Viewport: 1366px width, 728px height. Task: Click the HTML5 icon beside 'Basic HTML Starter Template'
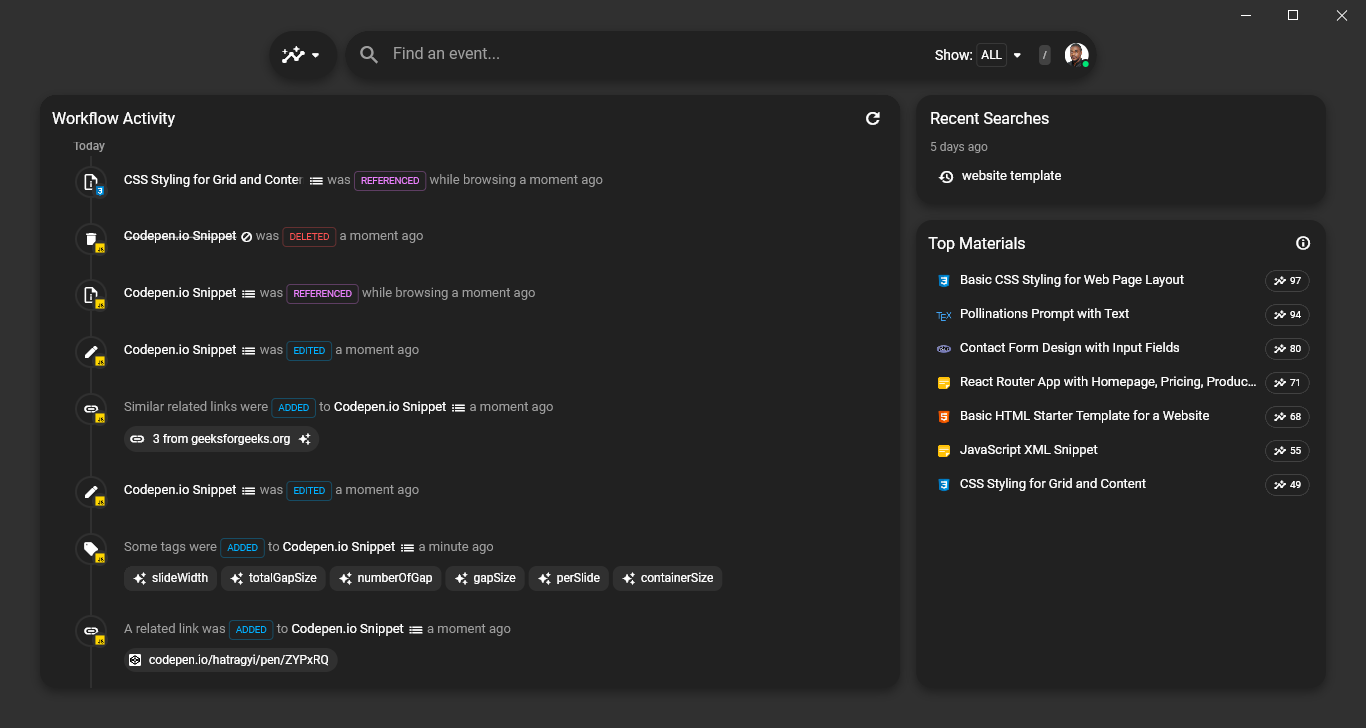tap(943, 416)
